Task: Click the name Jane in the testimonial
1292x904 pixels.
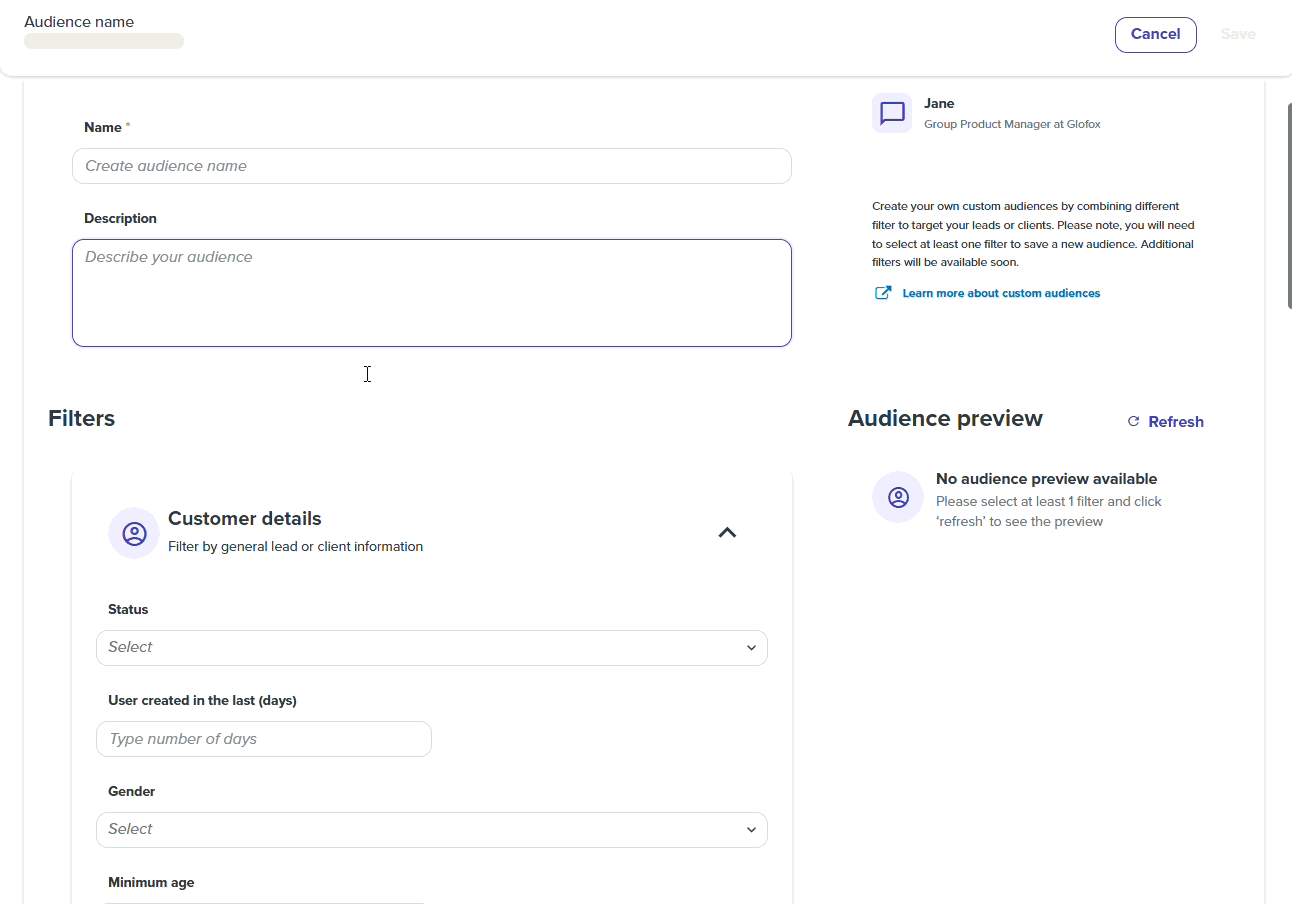Action: click(939, 103)
